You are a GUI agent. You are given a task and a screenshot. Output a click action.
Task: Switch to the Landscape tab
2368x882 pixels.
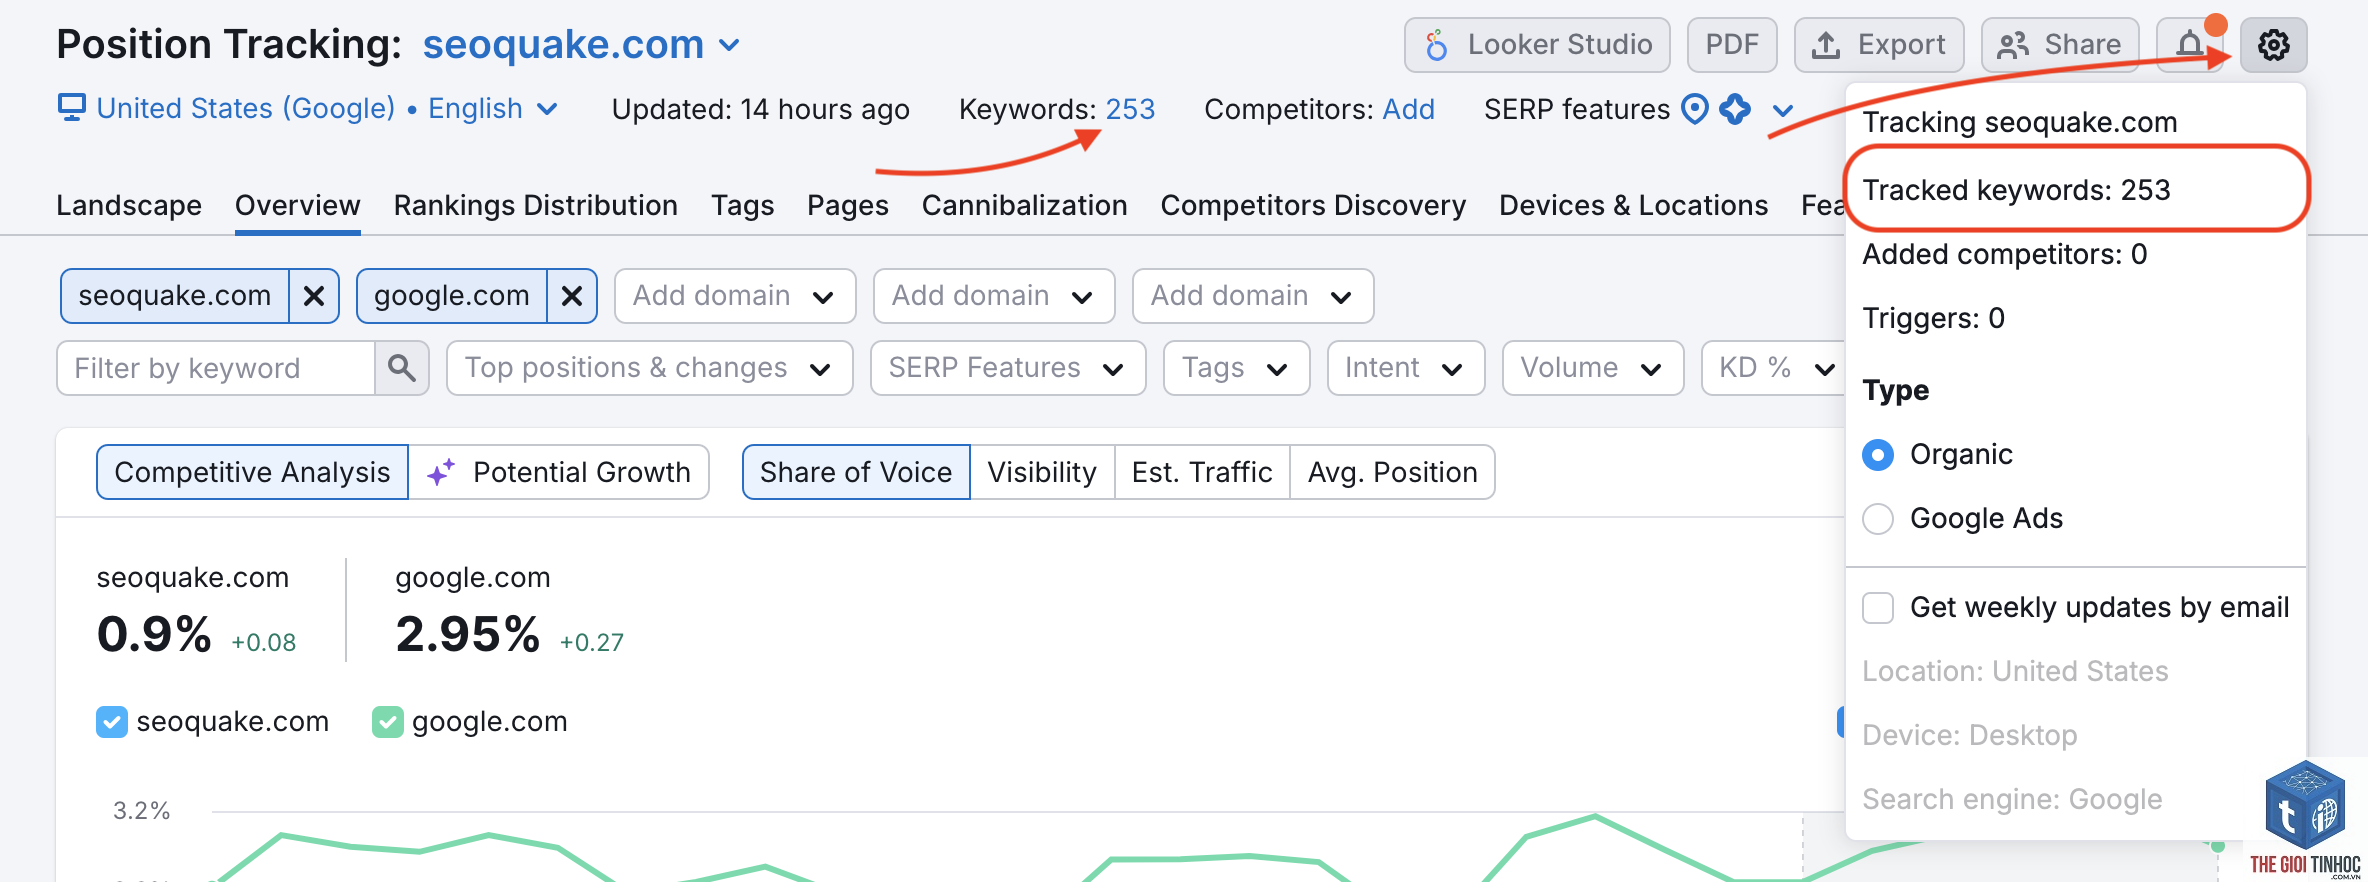pos(129,205)
